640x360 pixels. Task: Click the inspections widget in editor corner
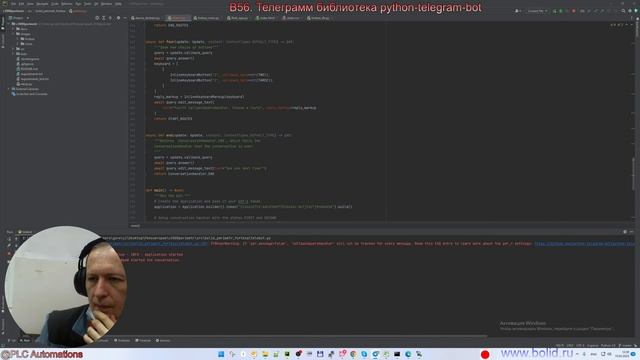617,25
